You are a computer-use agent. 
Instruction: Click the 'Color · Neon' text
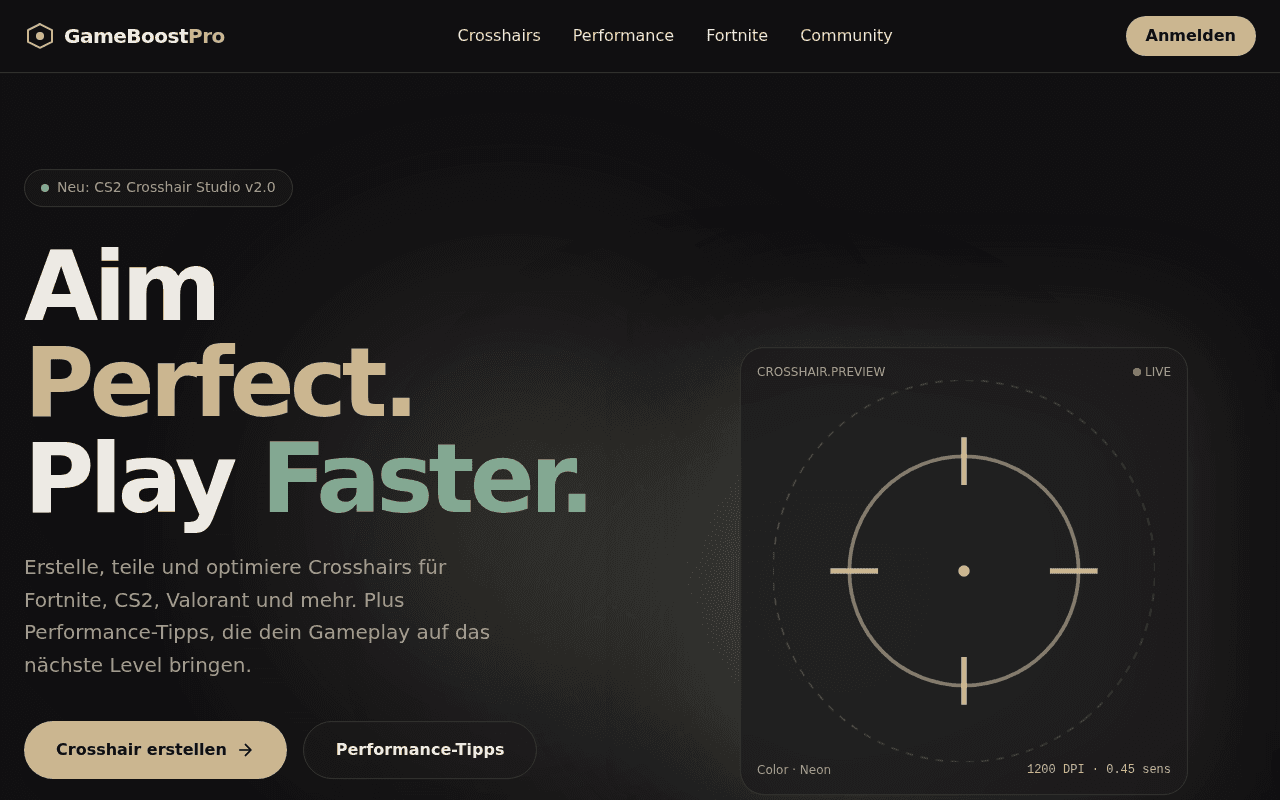pos(794,770)
